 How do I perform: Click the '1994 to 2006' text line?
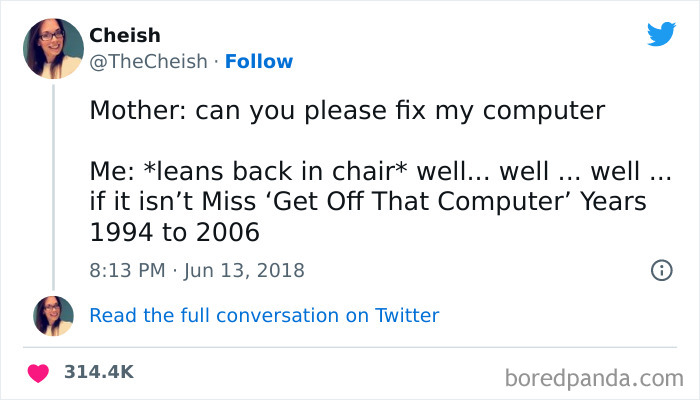pos(175,232)
